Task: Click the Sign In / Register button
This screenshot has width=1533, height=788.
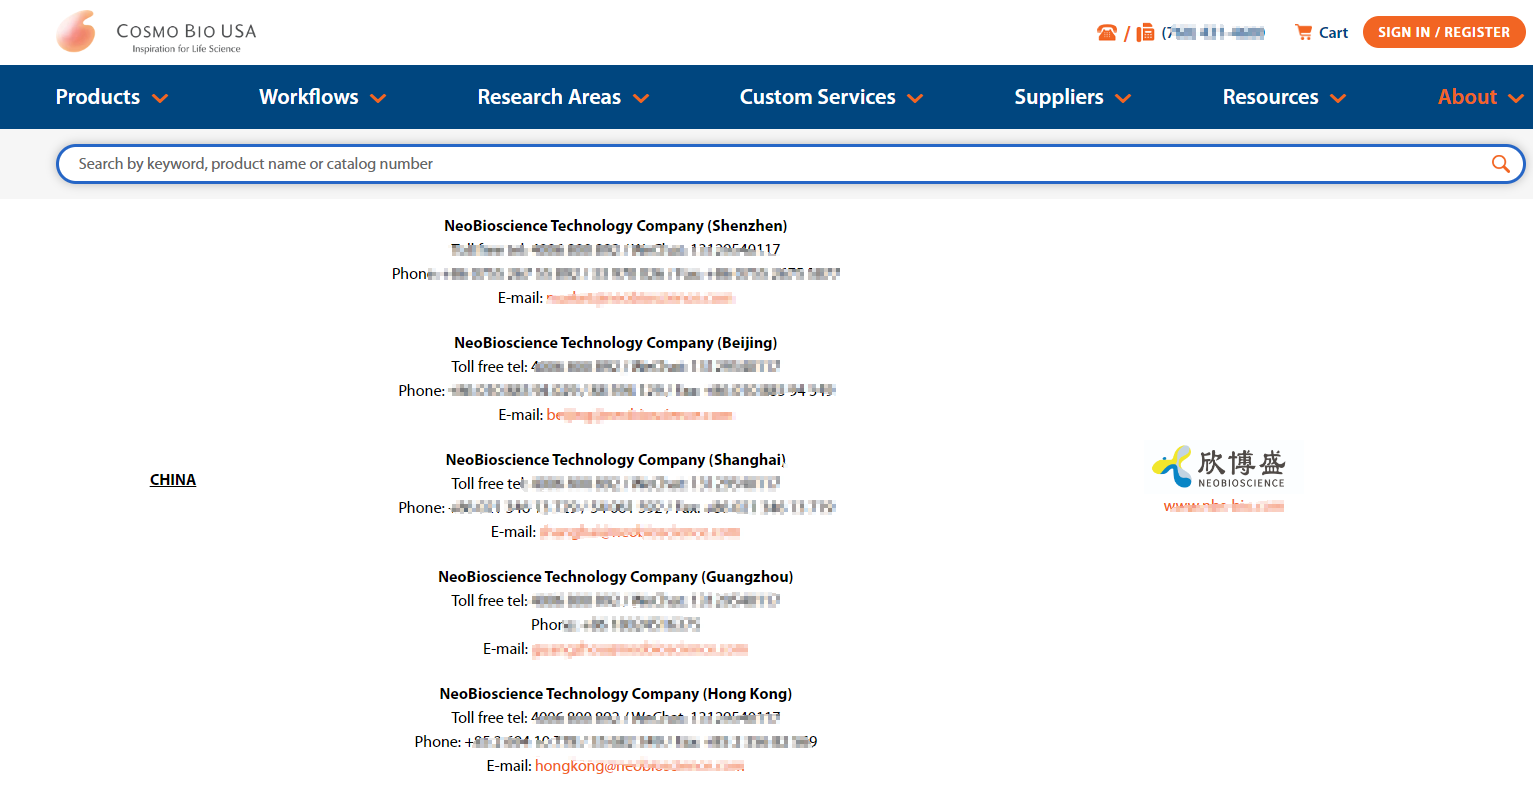Action: click(x=1444, y=32)
